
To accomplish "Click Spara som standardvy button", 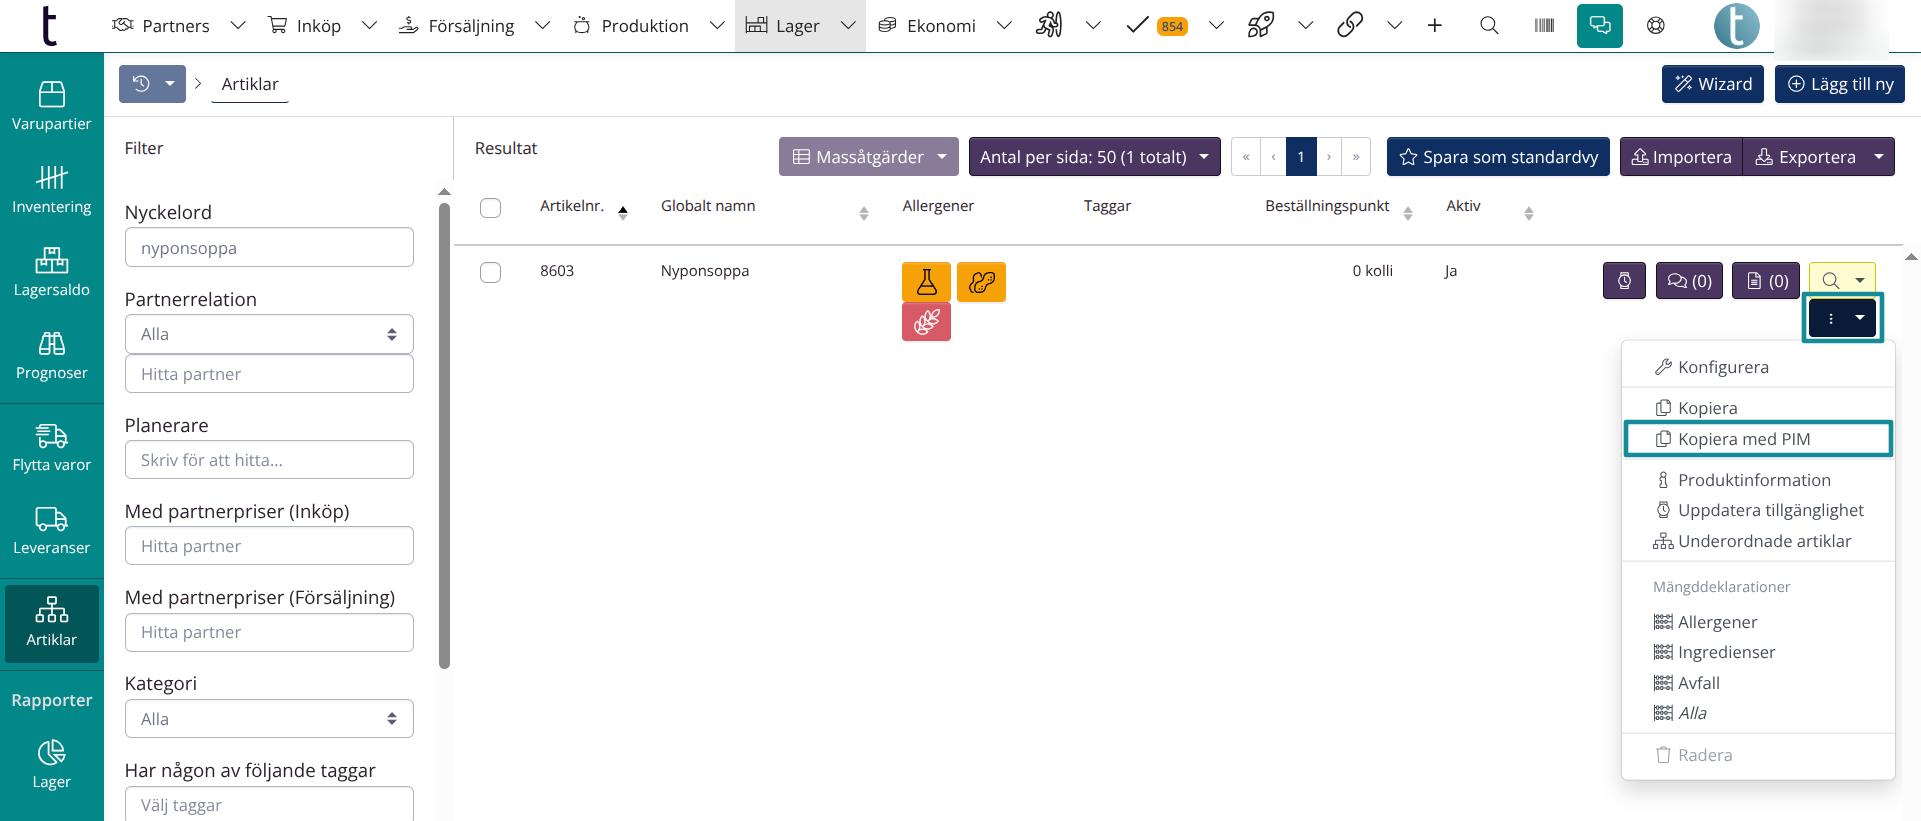I will click(x=1498, y=157).
